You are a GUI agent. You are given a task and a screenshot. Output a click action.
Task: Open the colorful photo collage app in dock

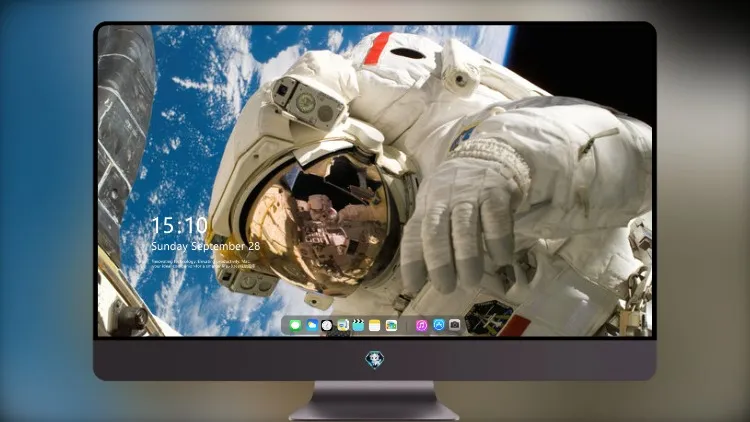(391, 326)
